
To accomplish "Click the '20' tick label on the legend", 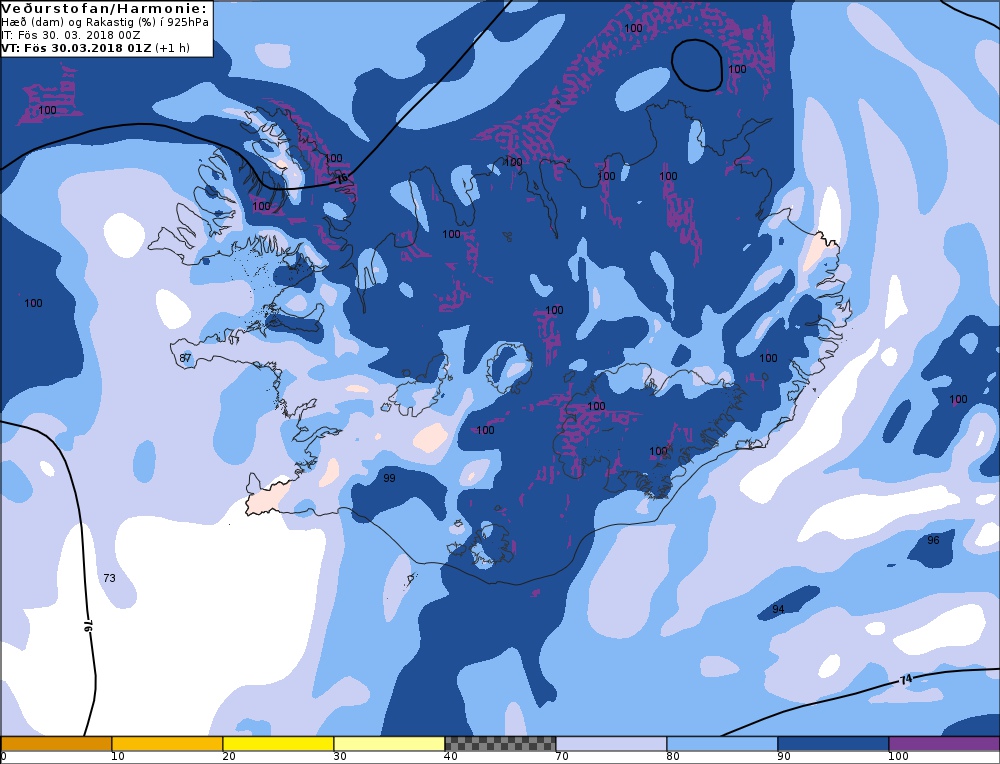I will click(229, 757).
